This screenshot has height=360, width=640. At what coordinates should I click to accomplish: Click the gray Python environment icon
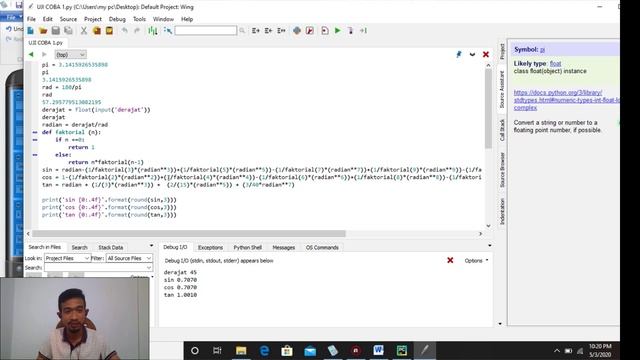(297, 31)
